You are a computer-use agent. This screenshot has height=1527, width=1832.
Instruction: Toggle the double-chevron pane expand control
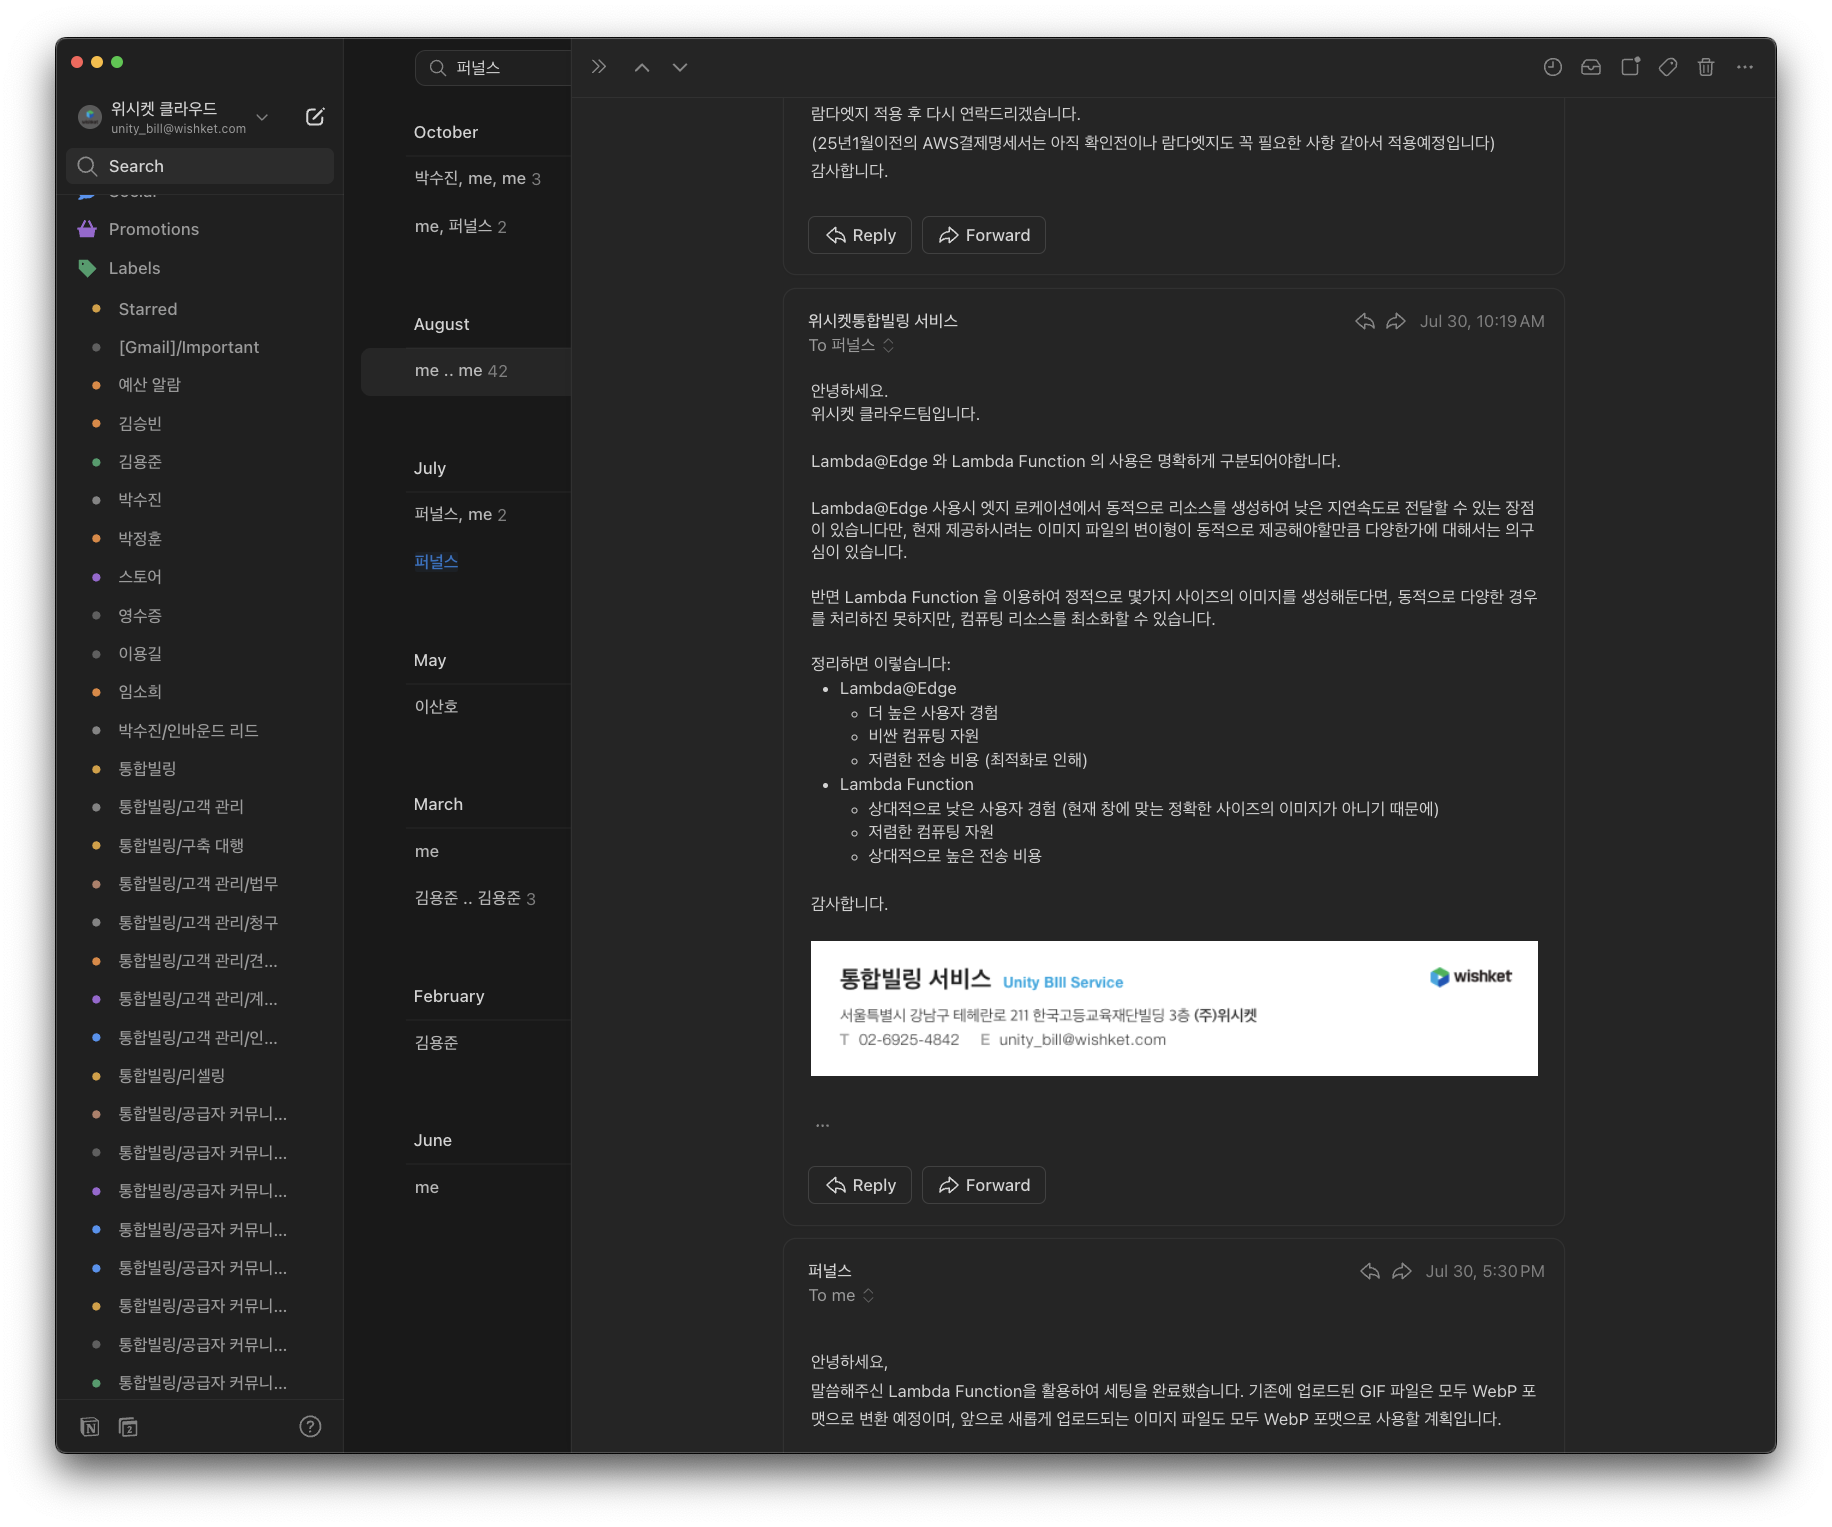pyautogui.click(x=599, y=67)
